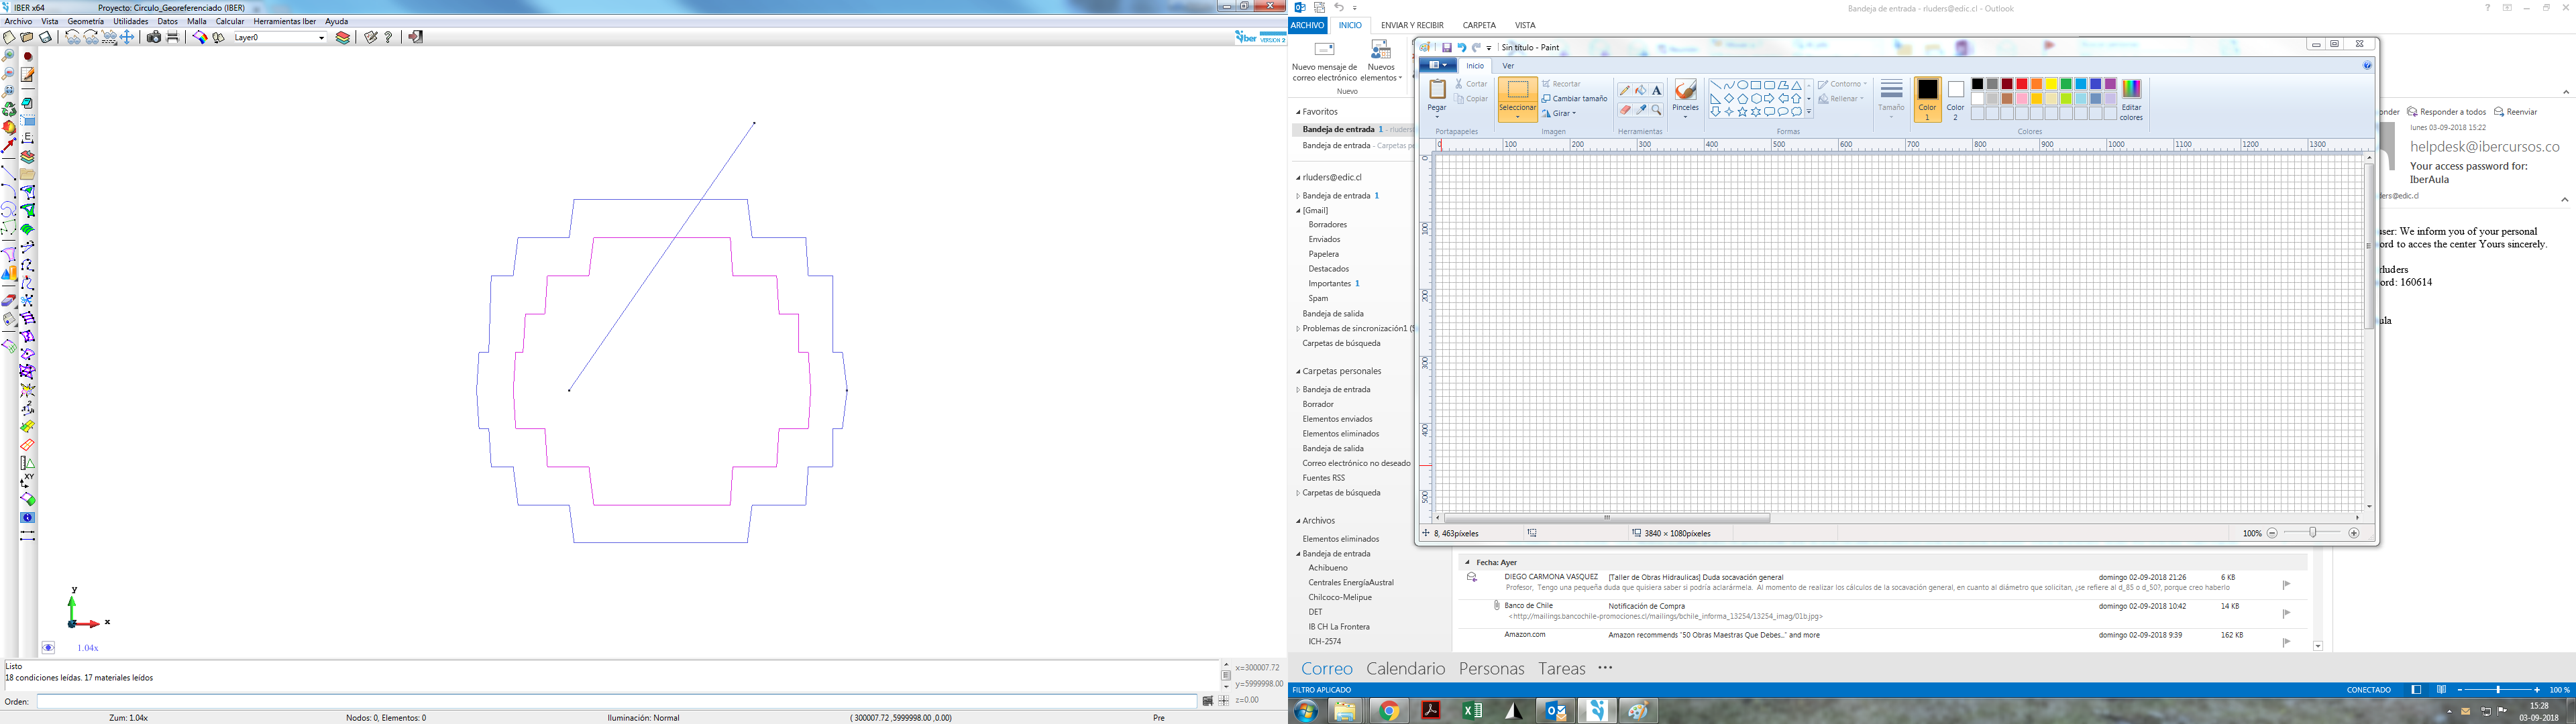Switch to Ver tab in Paint
Viewport: 2576px width, 724px height.
pyautogui.click(x=1509, y=66)
